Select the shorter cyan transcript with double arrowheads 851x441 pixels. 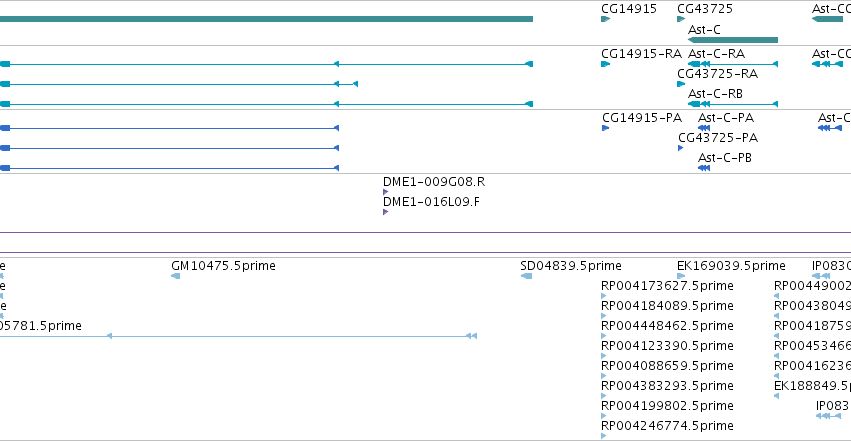(x=179, y=84)
